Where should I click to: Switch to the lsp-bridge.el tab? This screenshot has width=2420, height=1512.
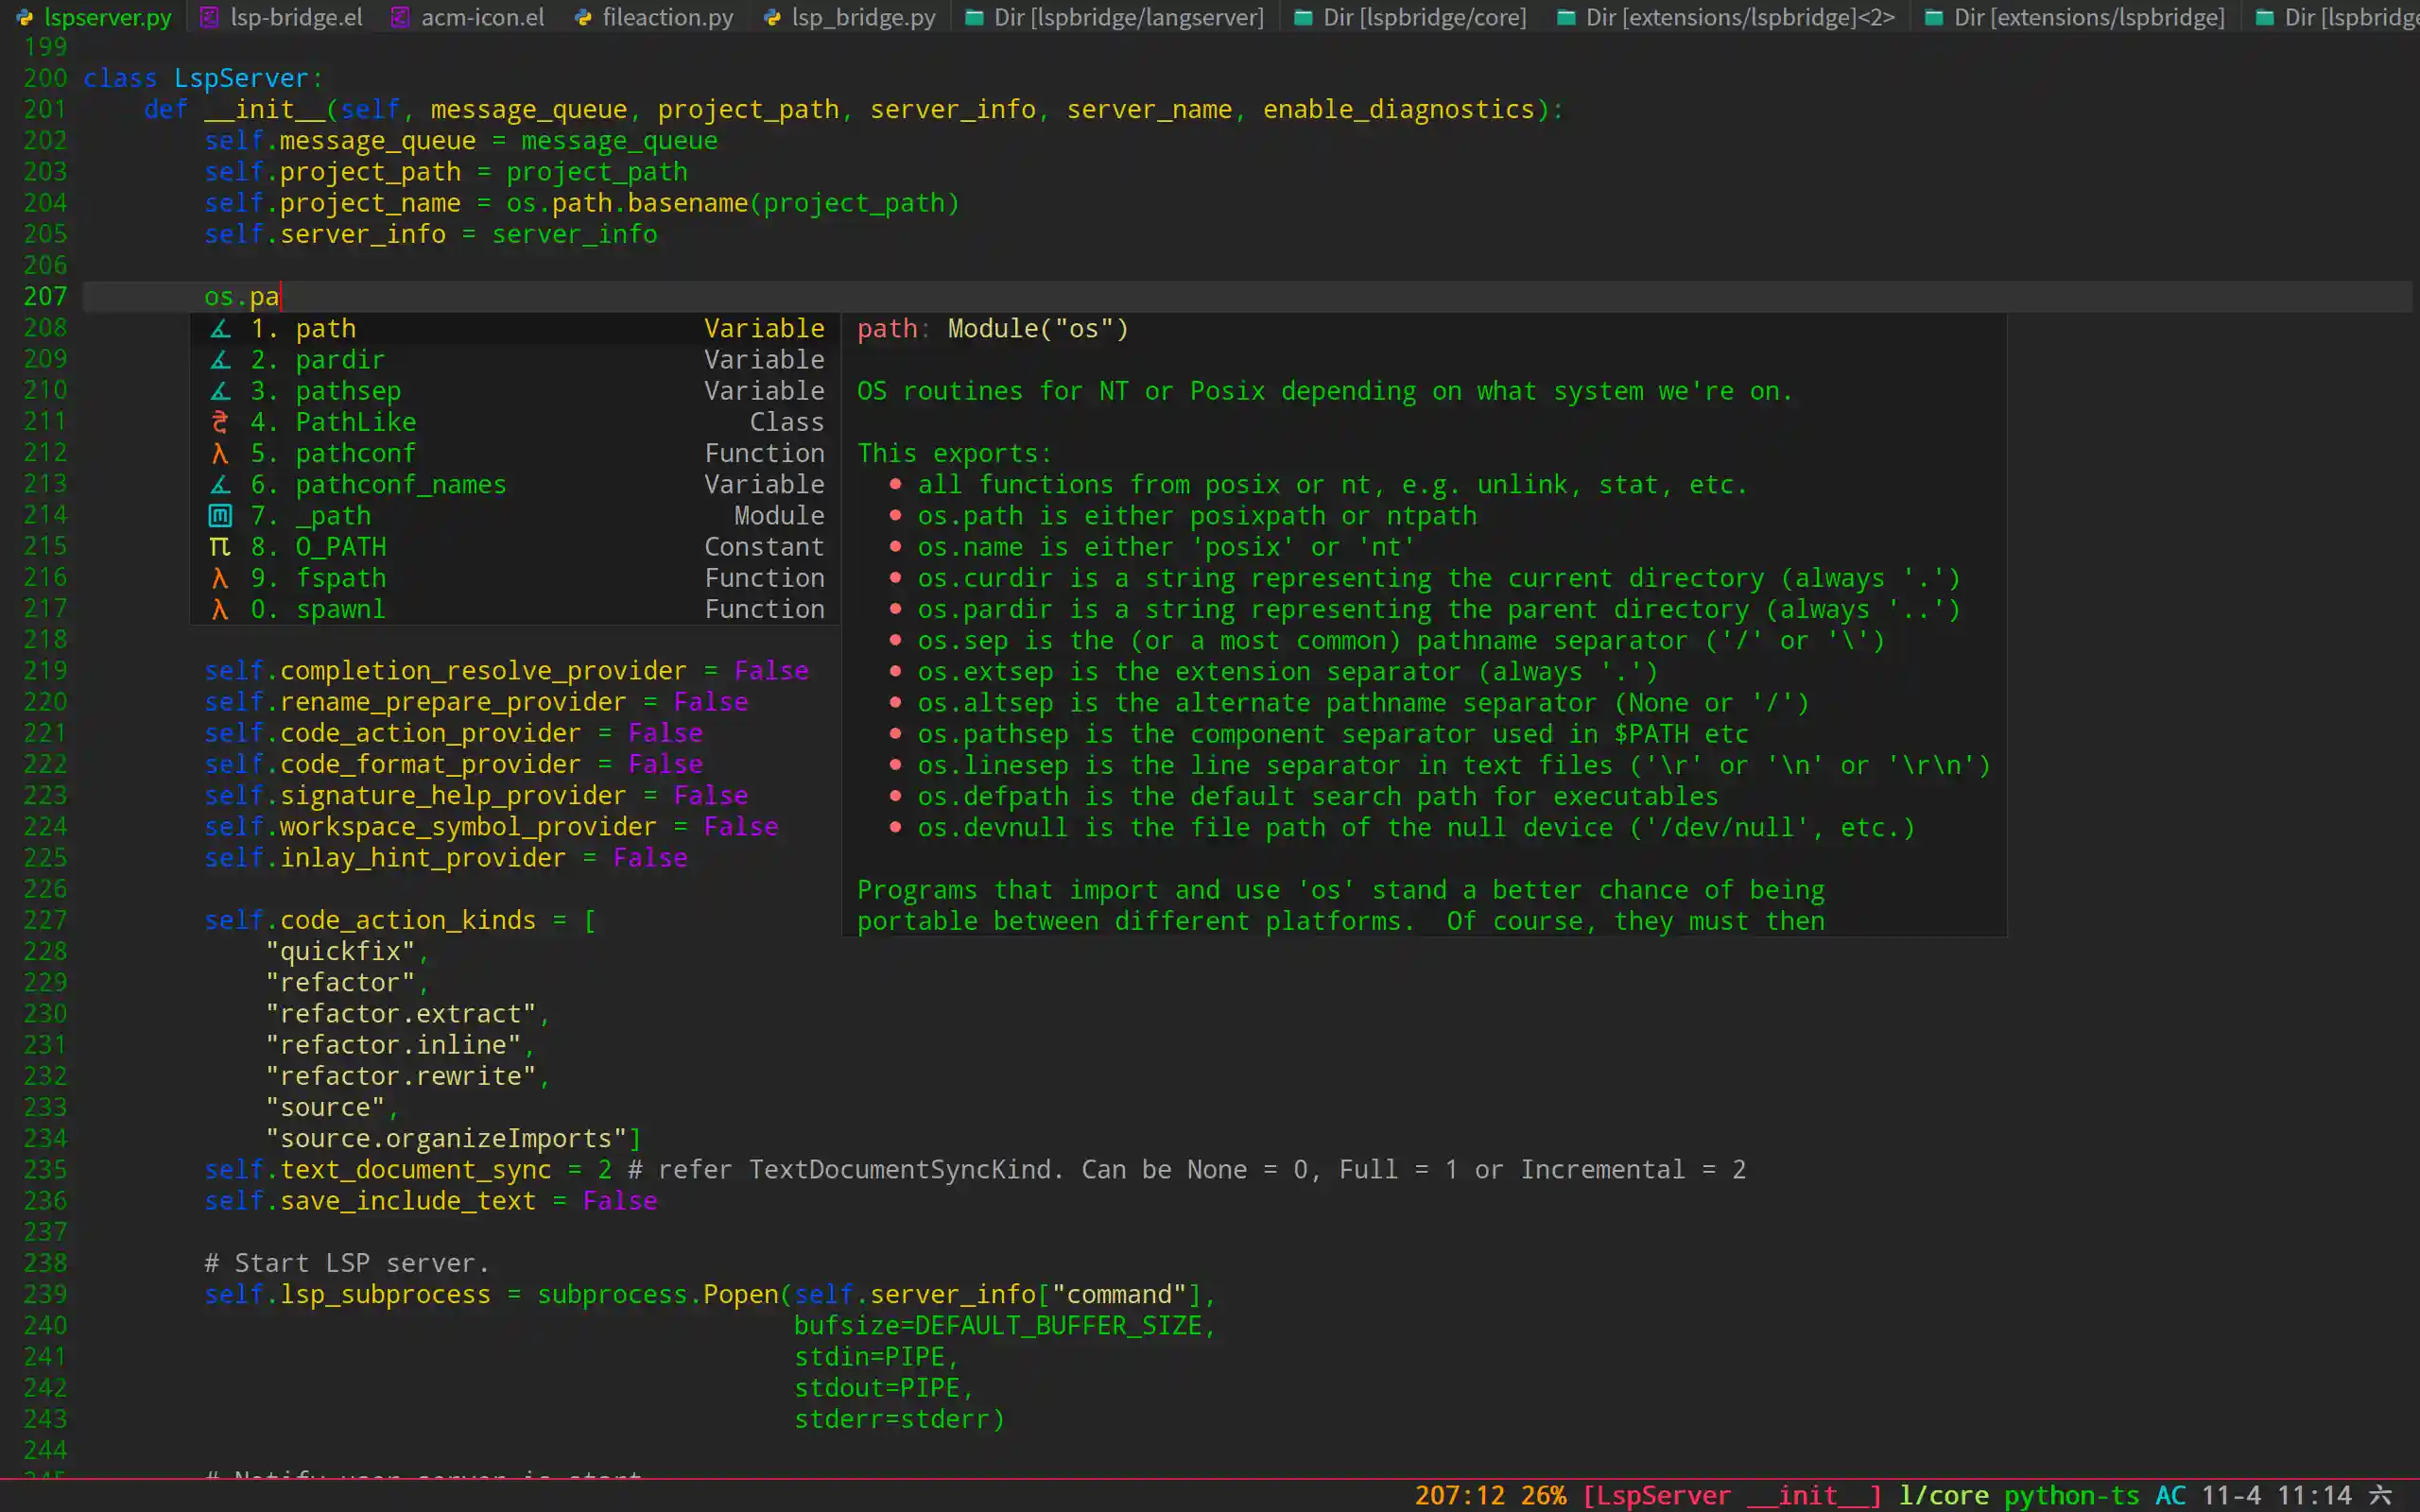point(295,17)
